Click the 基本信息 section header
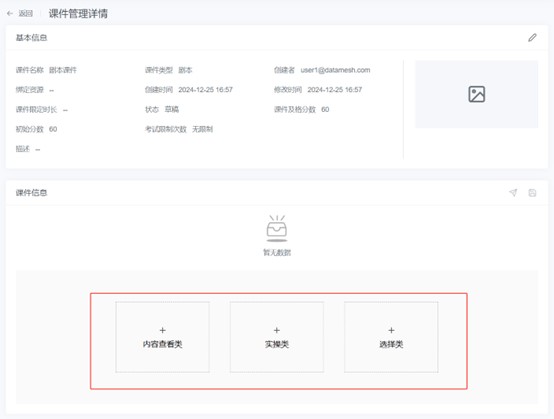Image resolution: width=554 pixels, height=419 pixels. pyautogui.click(x=31, y=37)
